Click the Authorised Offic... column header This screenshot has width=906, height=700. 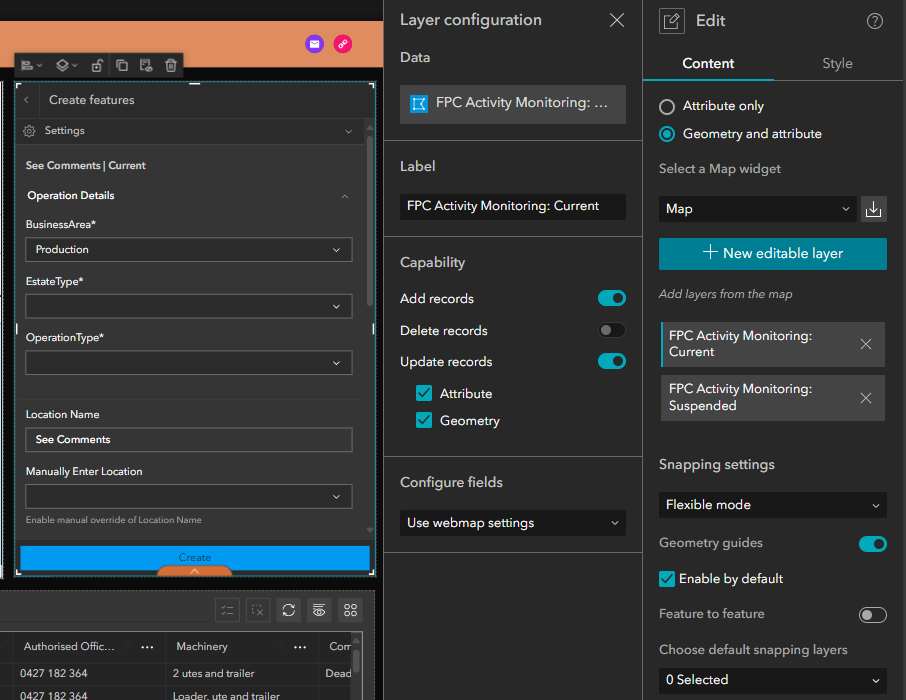click(x=69, y=647)
